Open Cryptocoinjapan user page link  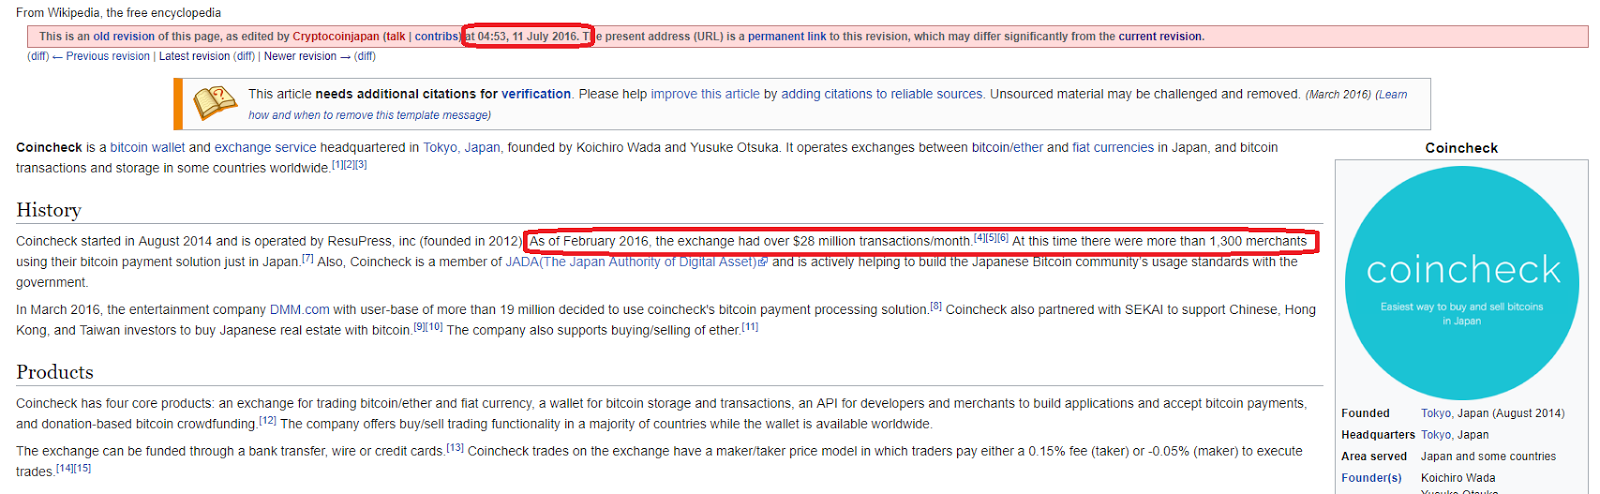pos(336,36)
